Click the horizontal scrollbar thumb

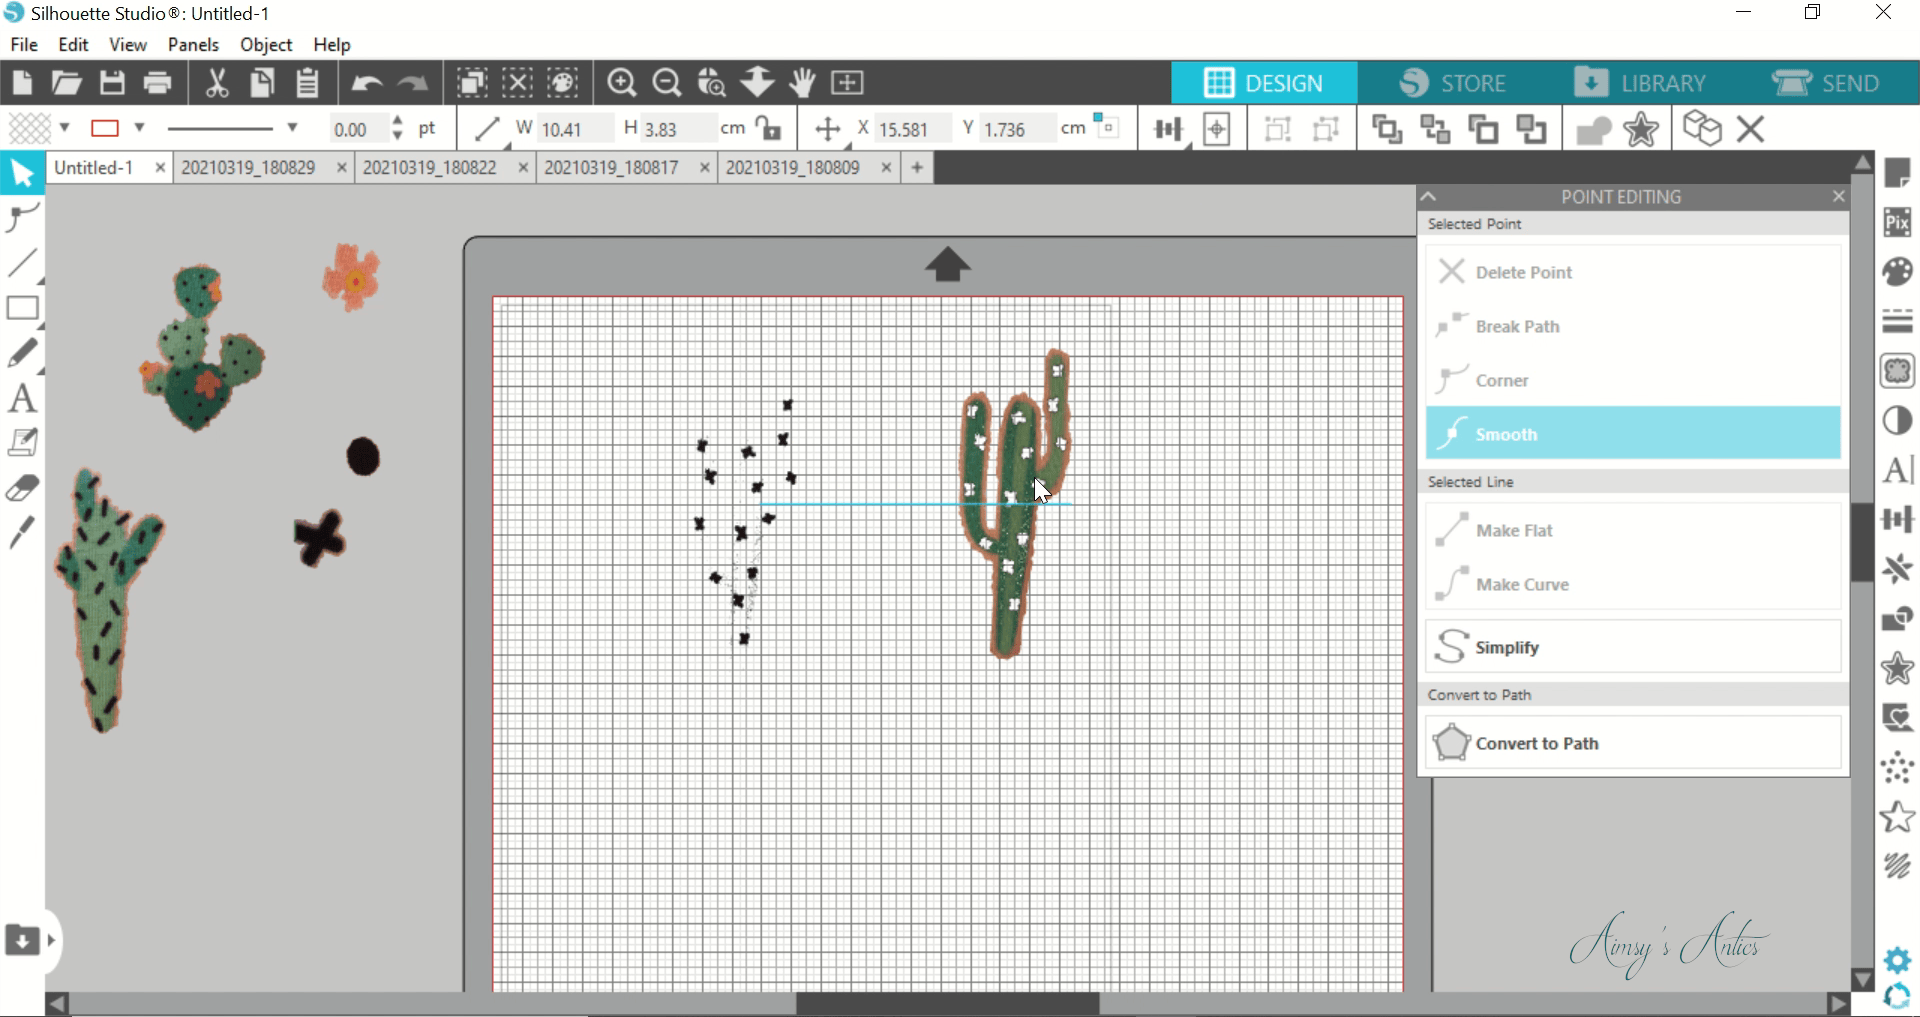click(x=948, y=1003)
